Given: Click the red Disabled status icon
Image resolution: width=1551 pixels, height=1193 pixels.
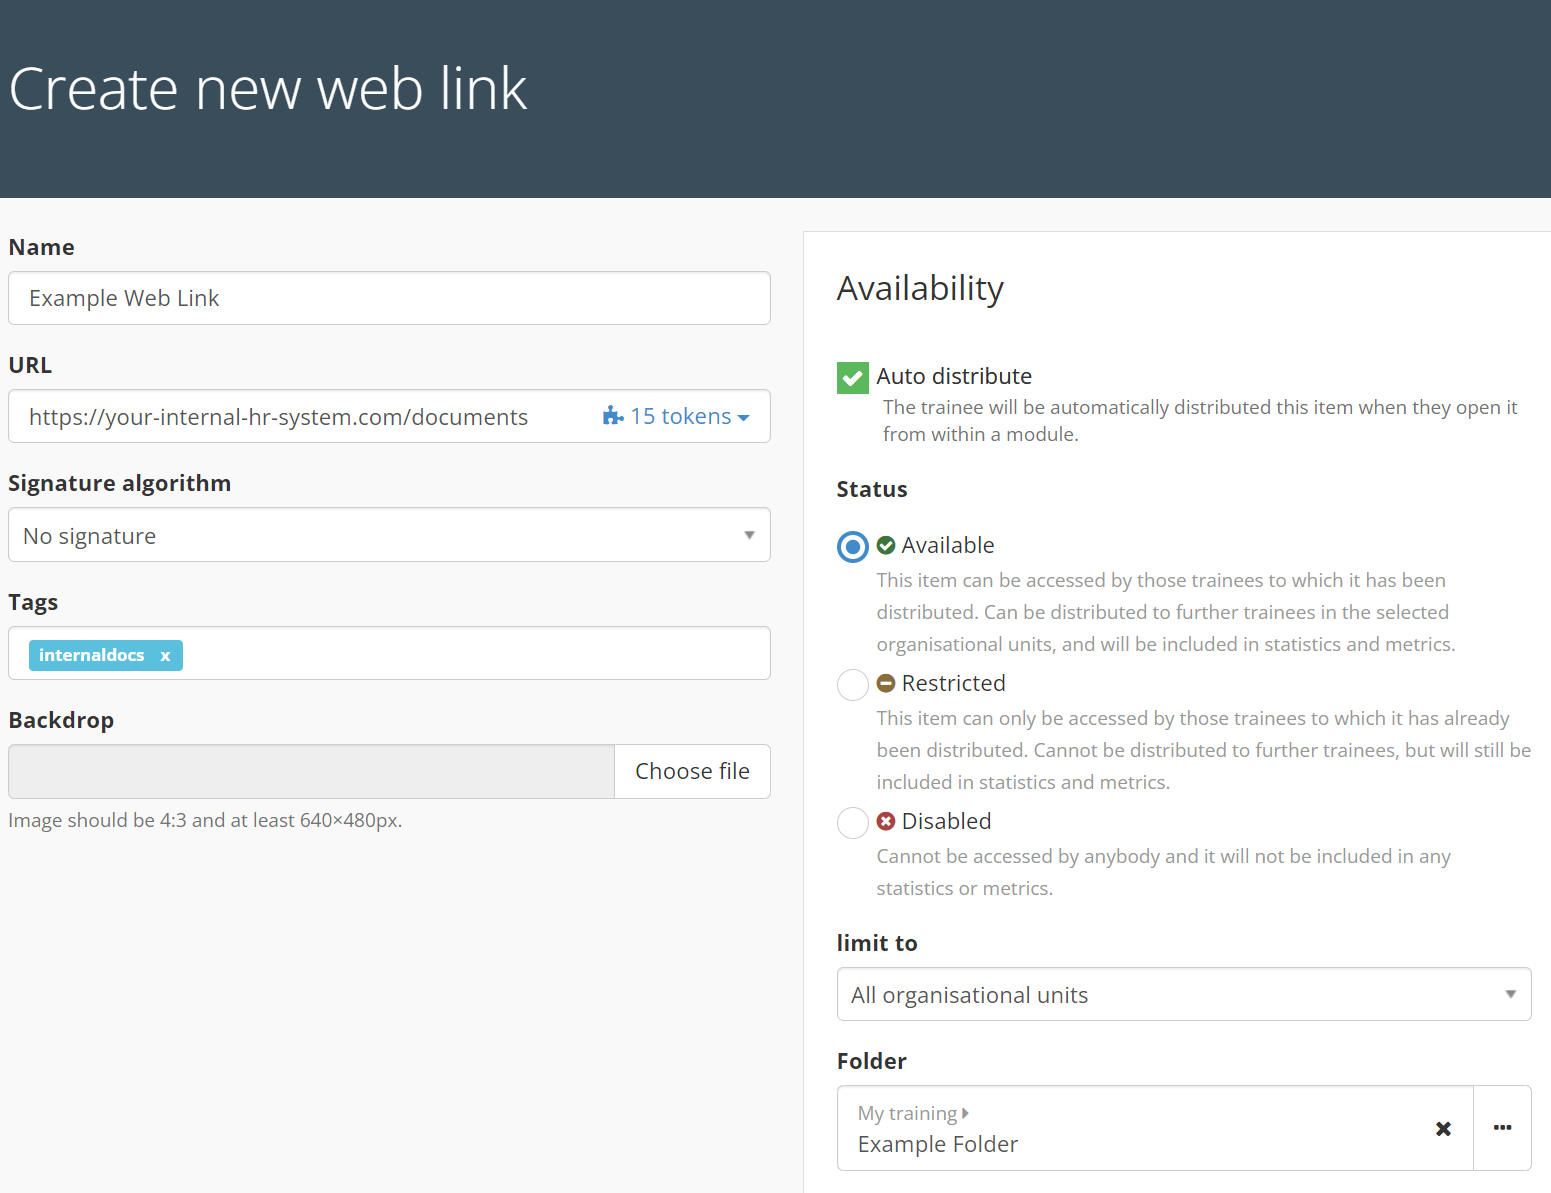Looking at the screenshot, I should 886,821.
